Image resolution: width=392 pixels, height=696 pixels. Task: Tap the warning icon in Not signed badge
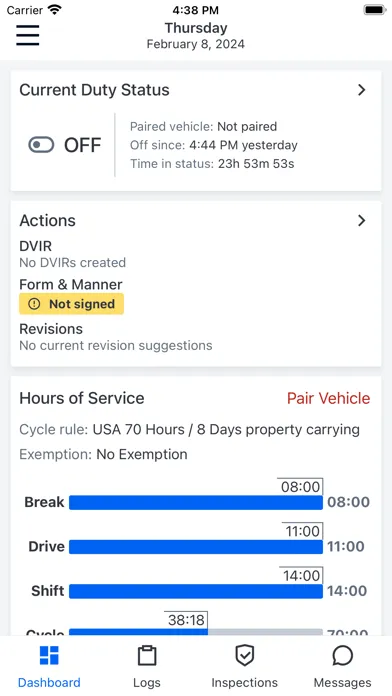click(x=34, y=304)
